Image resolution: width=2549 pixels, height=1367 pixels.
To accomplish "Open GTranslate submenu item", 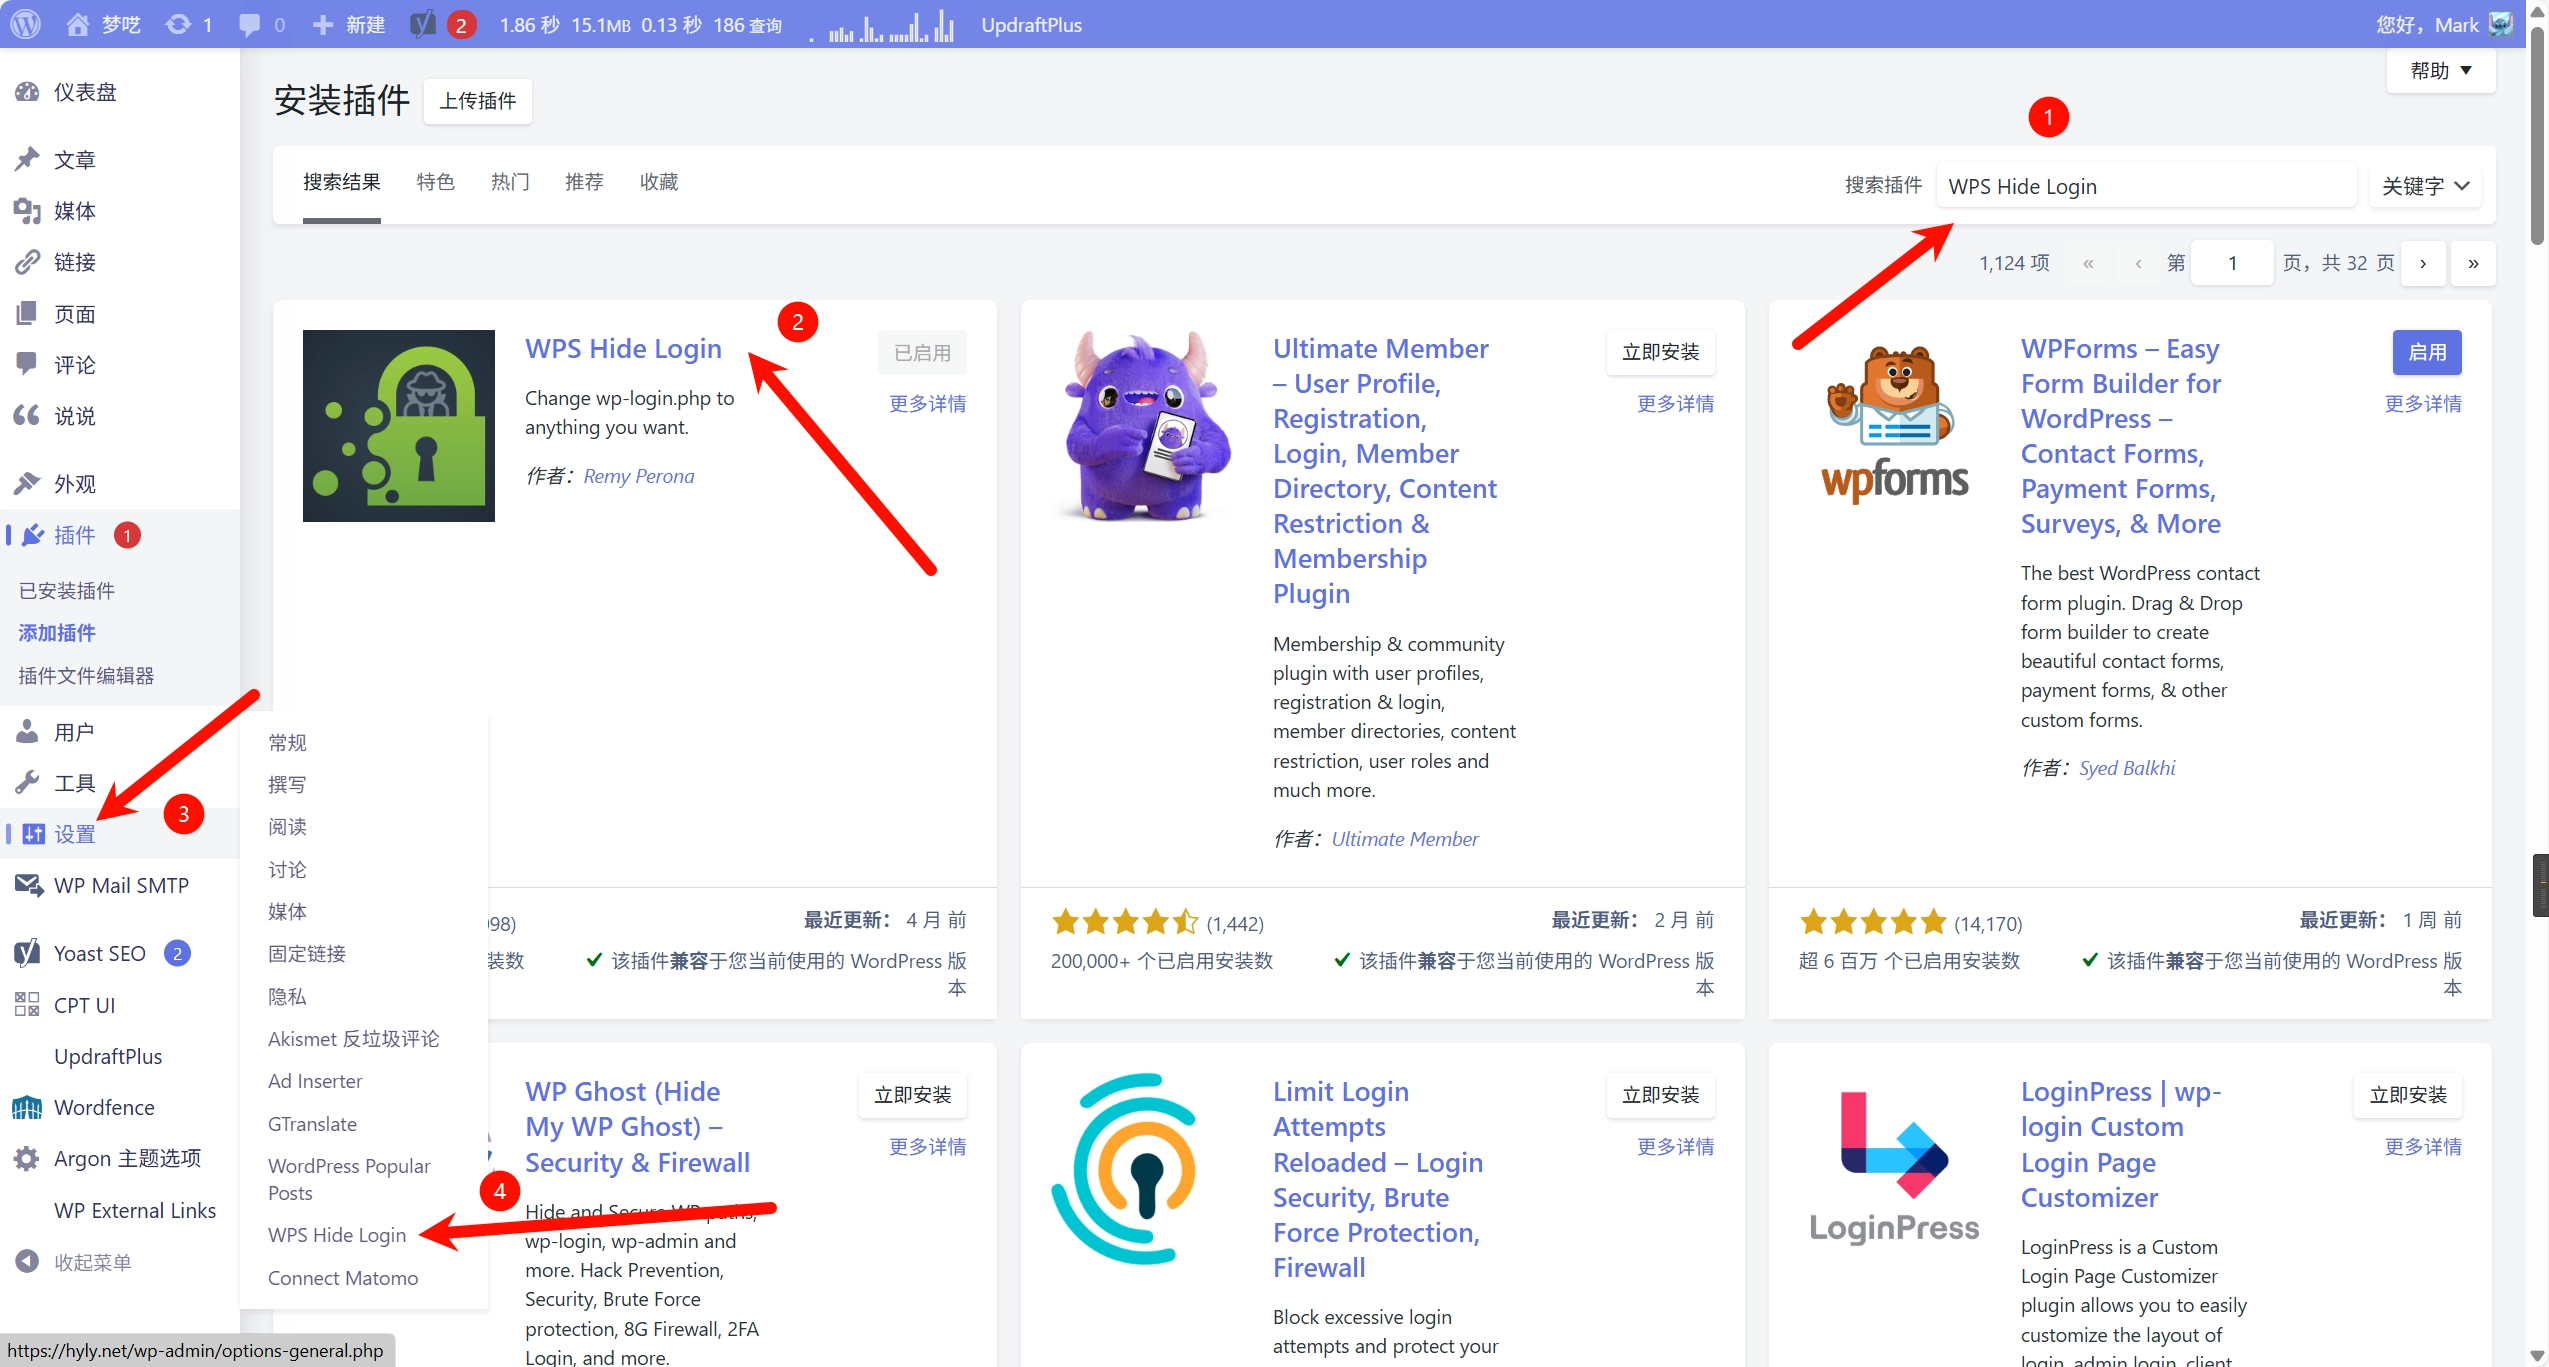I will tap(312, 1124).
